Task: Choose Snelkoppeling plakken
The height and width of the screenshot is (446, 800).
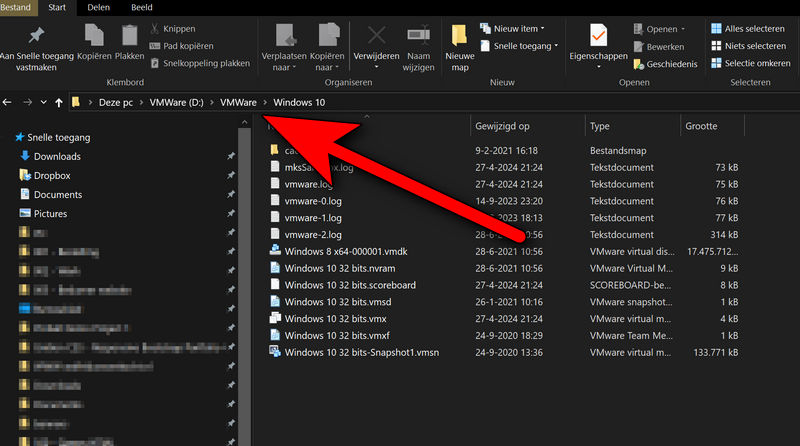Action: point(200,63)
